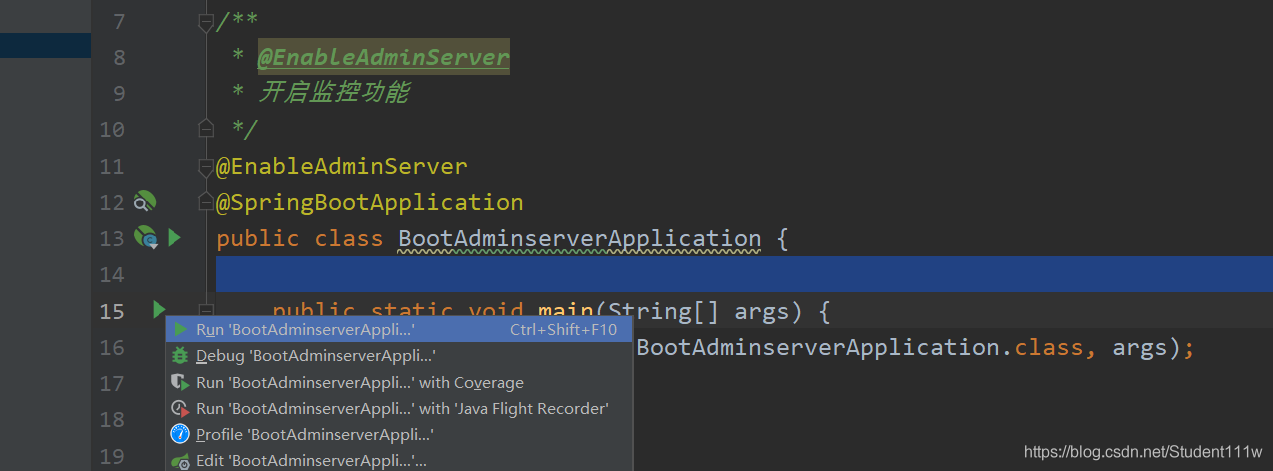Click the Java Flight Recorder icon

(180, 408)
